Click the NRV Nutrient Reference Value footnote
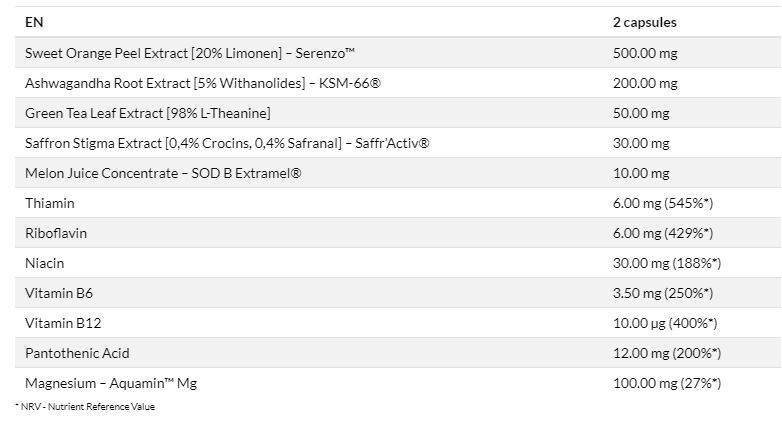782x425 pixels. [x=85, y=407]
